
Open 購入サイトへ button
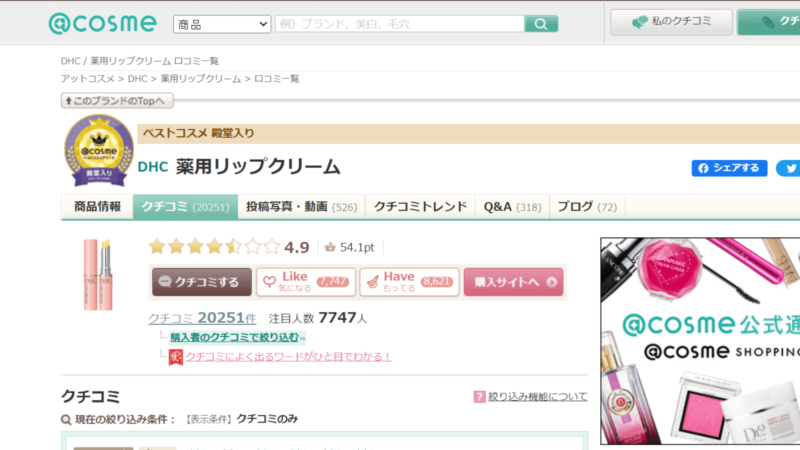click(513, 282)
